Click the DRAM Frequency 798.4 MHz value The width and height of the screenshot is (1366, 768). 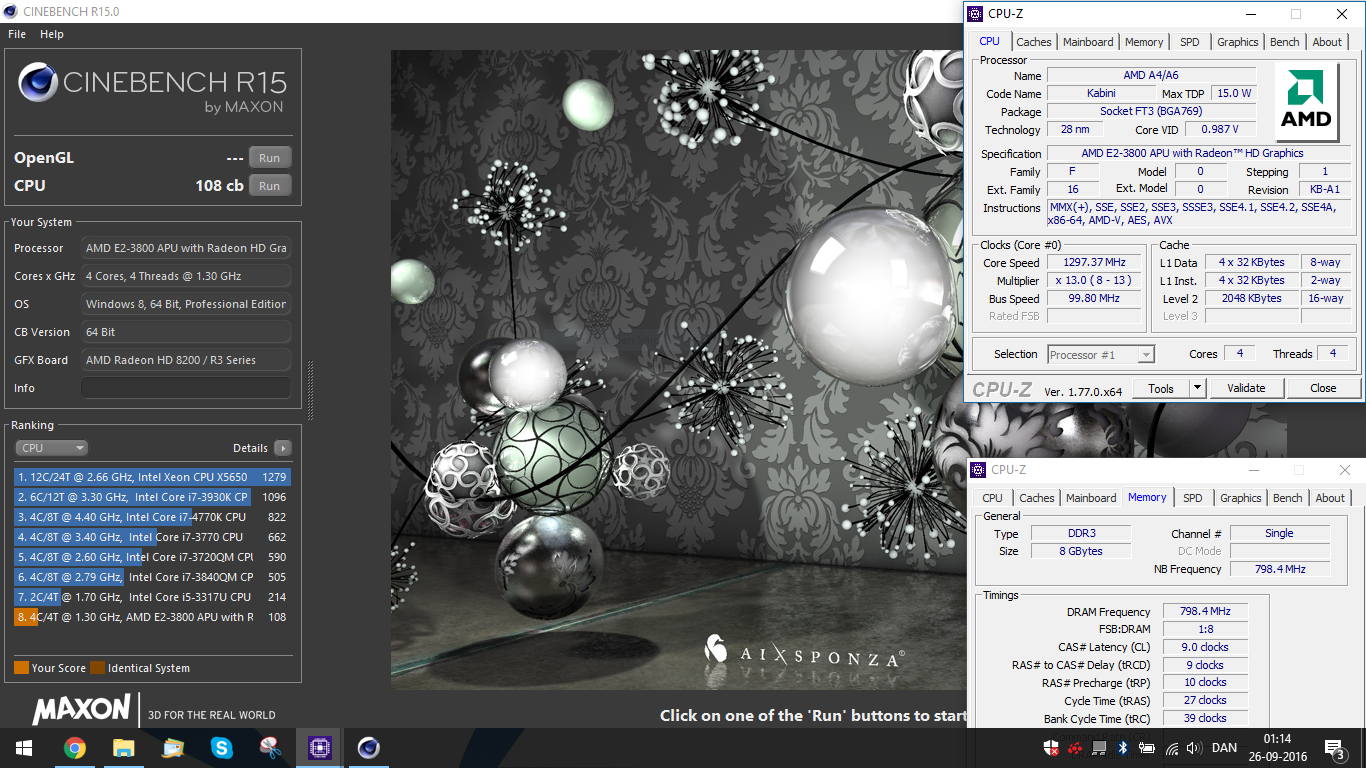1205,611
